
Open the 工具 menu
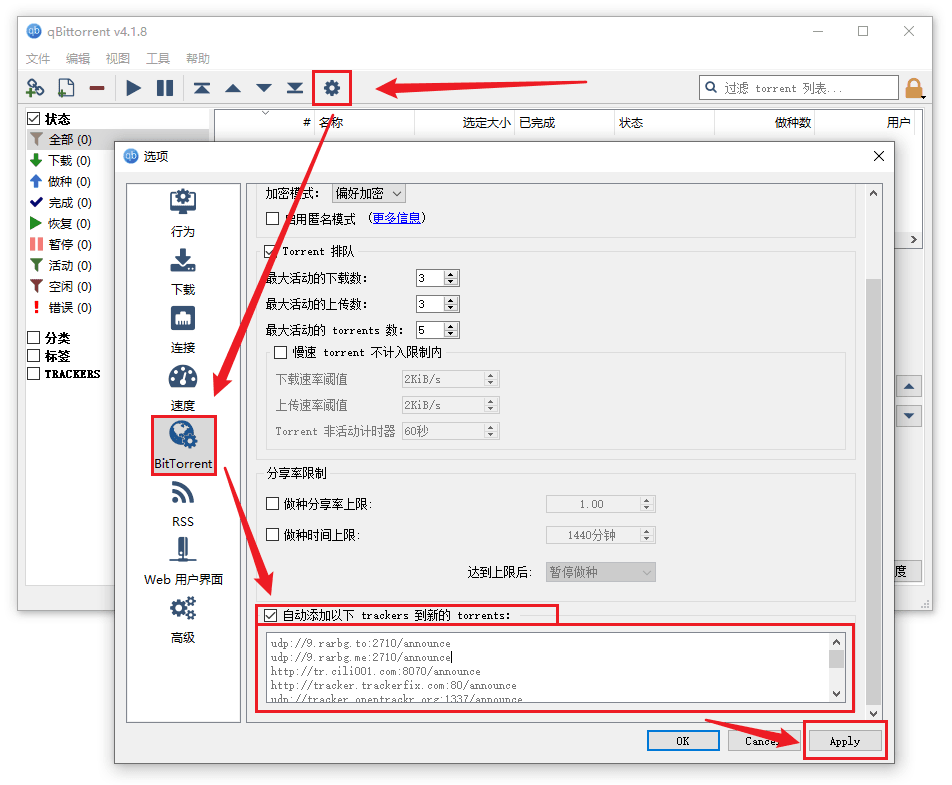tap(157, 59)
